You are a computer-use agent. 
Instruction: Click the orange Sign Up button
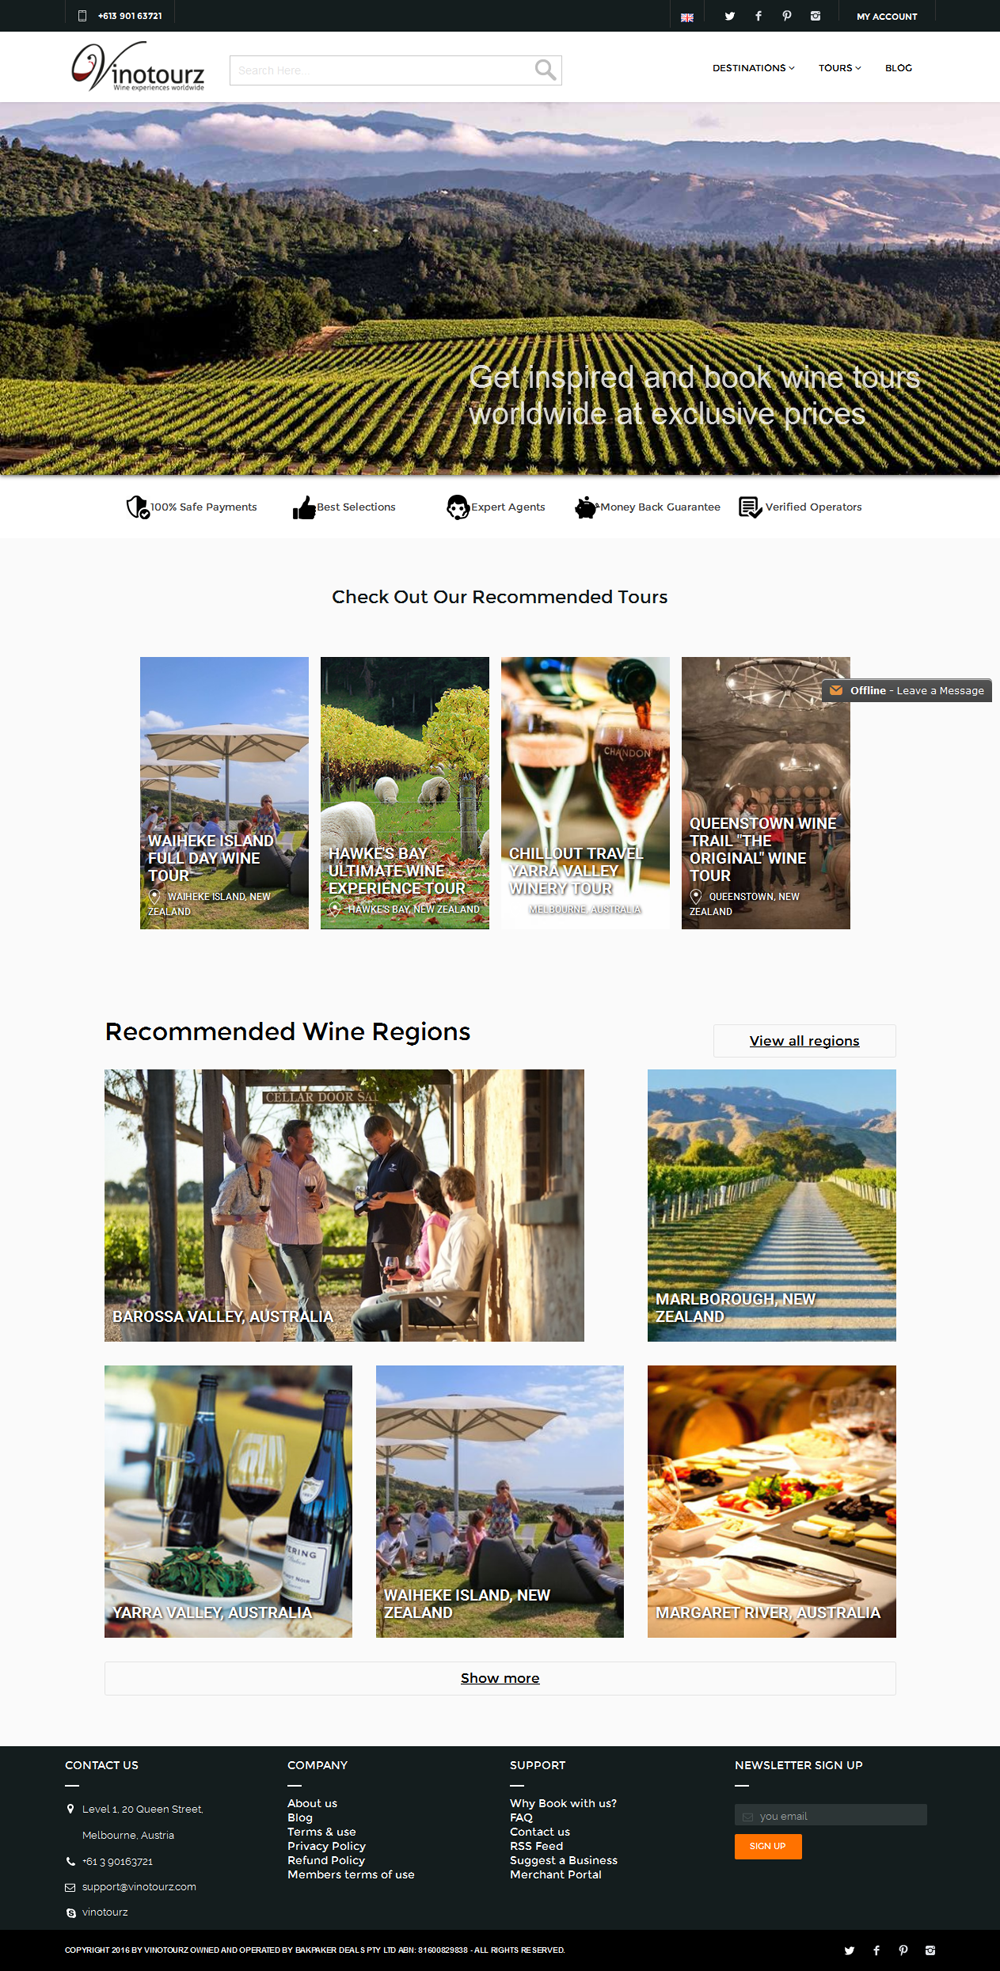[768, 1846]
